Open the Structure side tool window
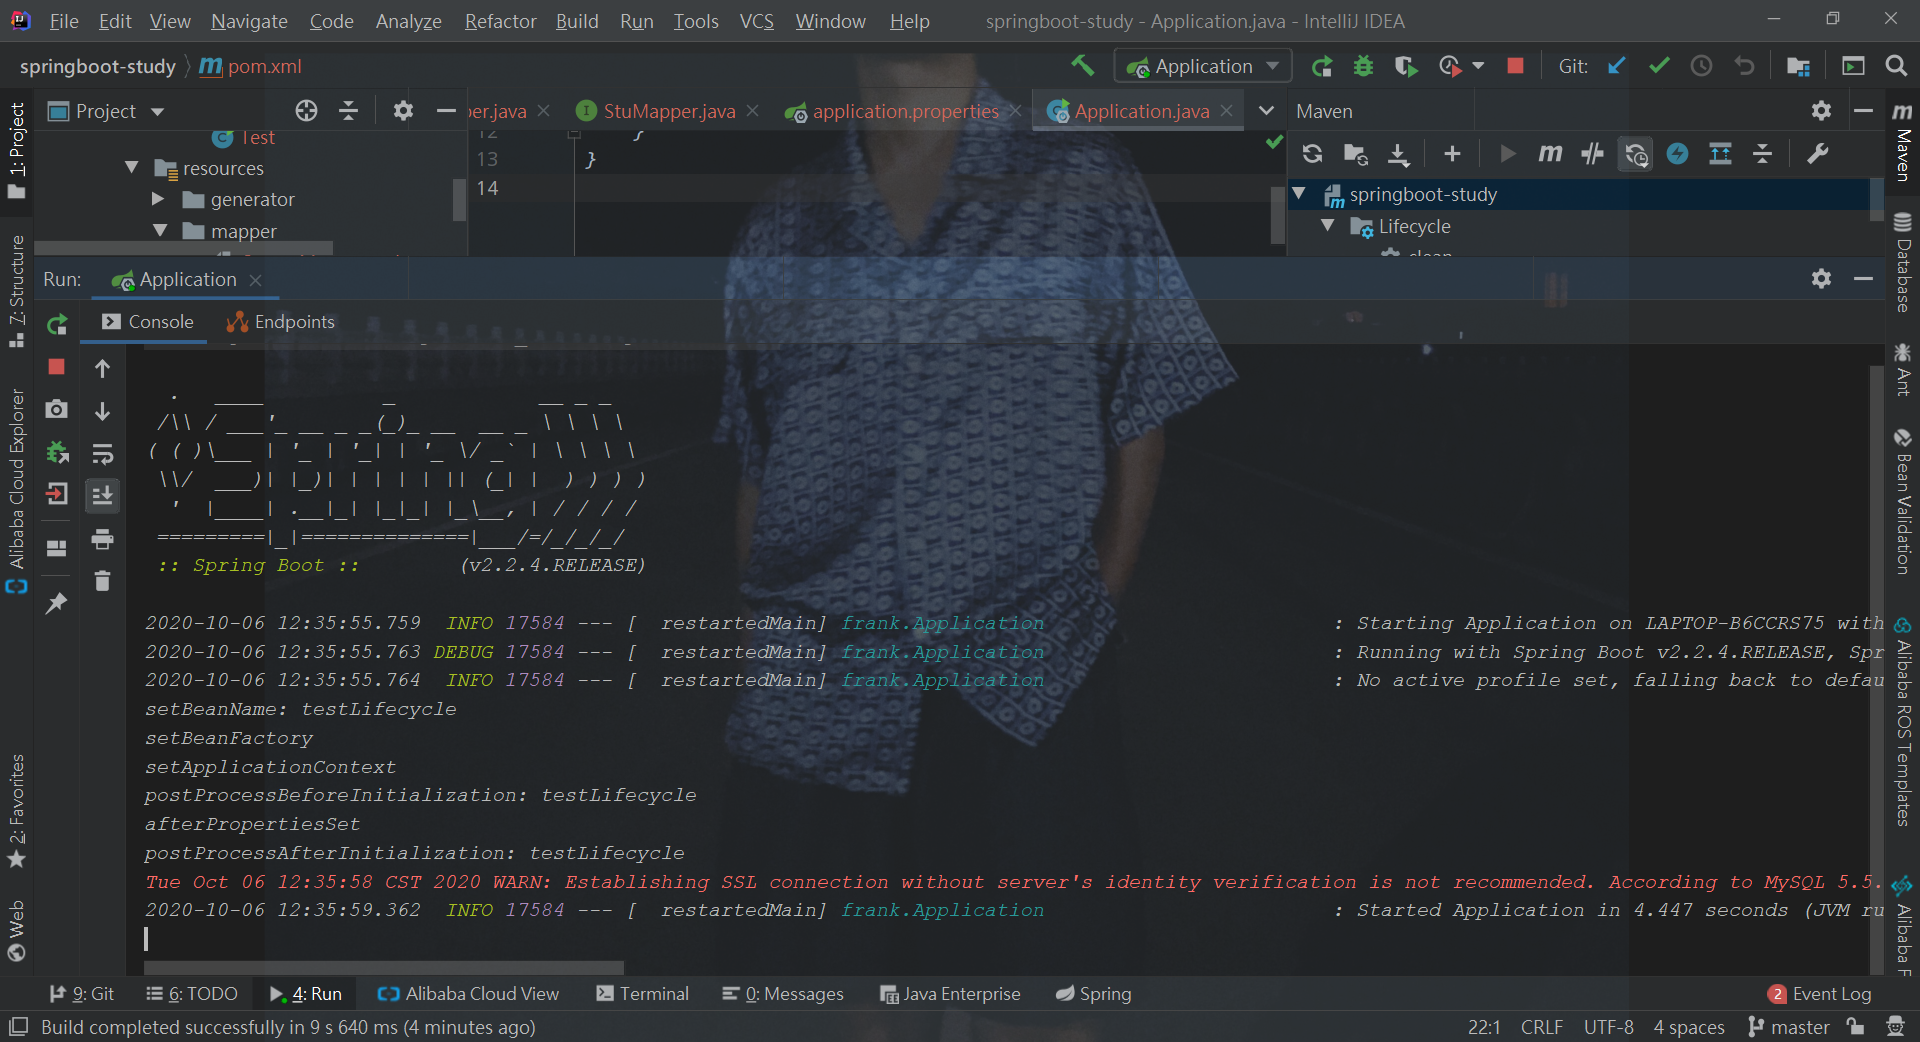 point(16,291)
